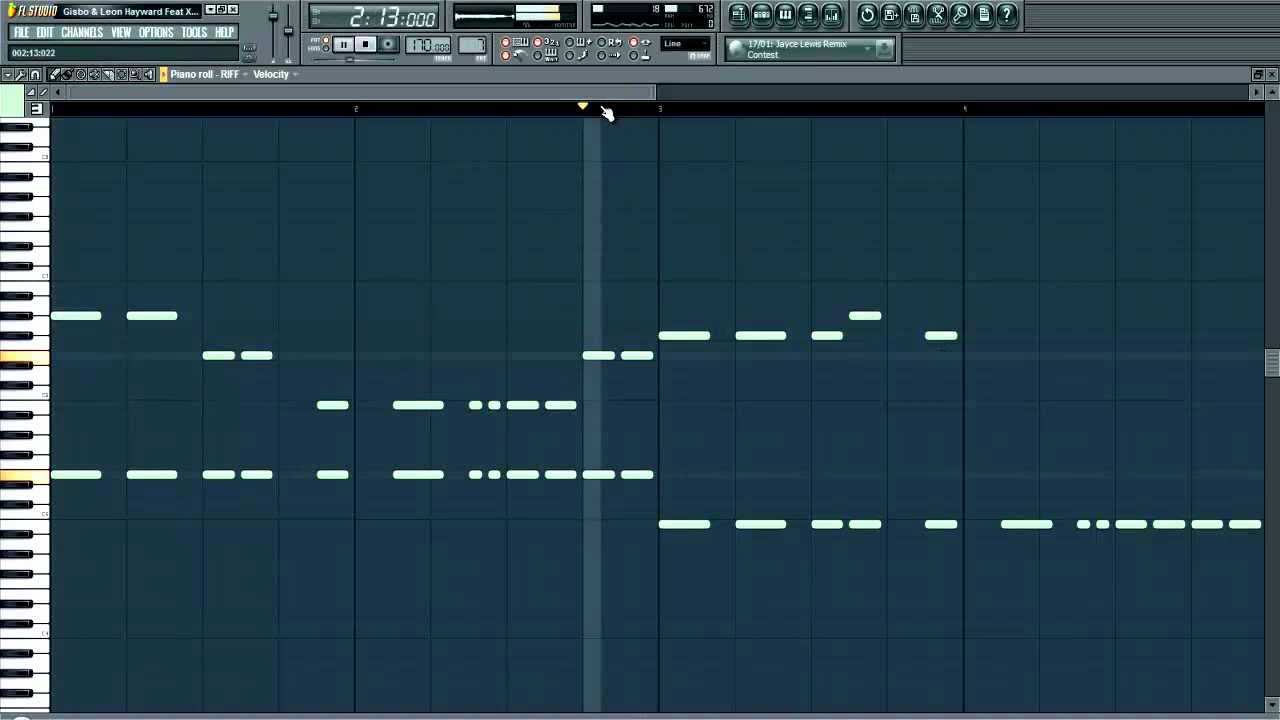Open the EDIT menu

(x=45, y=32)
